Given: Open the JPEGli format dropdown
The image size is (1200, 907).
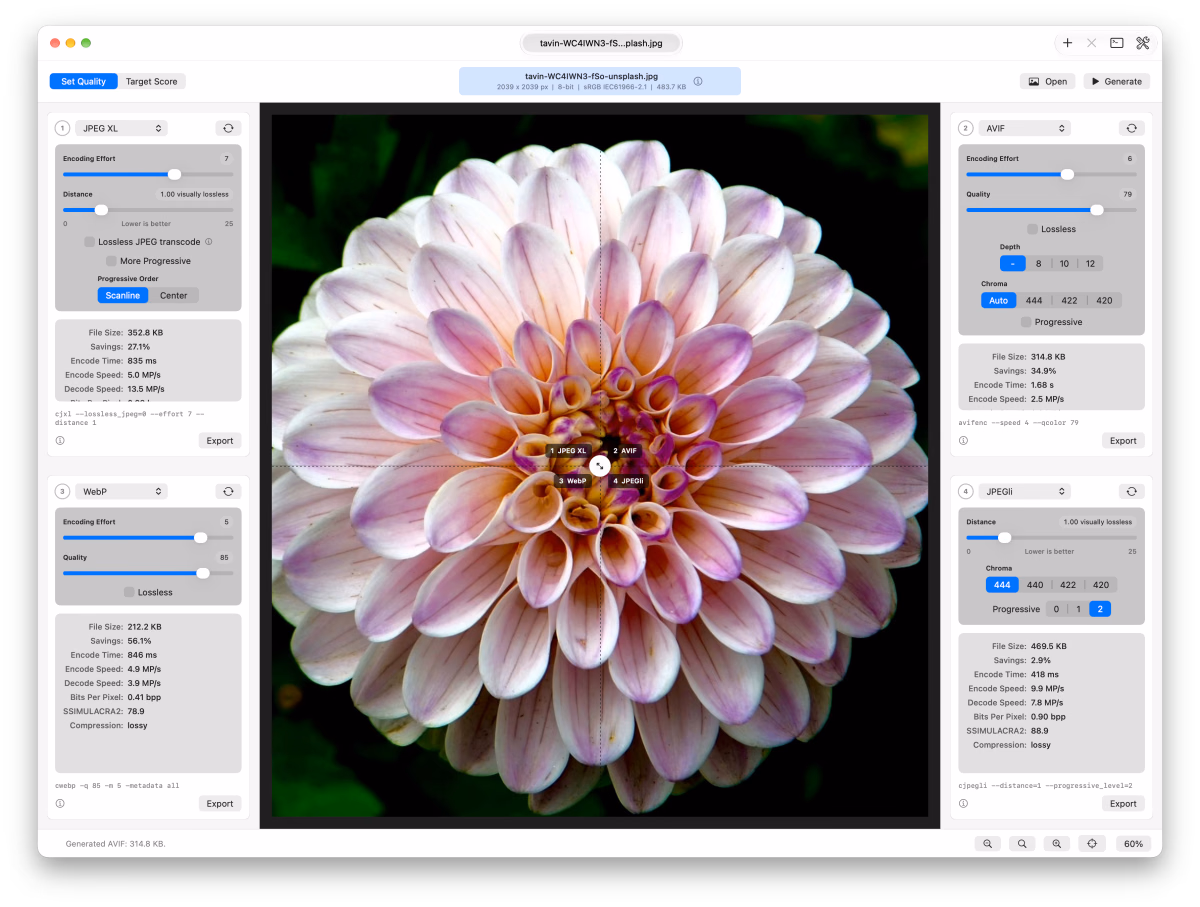Looking at the screenshot, I should (1024, 491).
